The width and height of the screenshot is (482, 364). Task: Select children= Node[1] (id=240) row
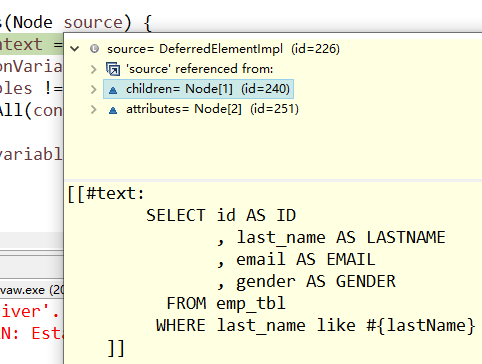[x=198, y=89]
